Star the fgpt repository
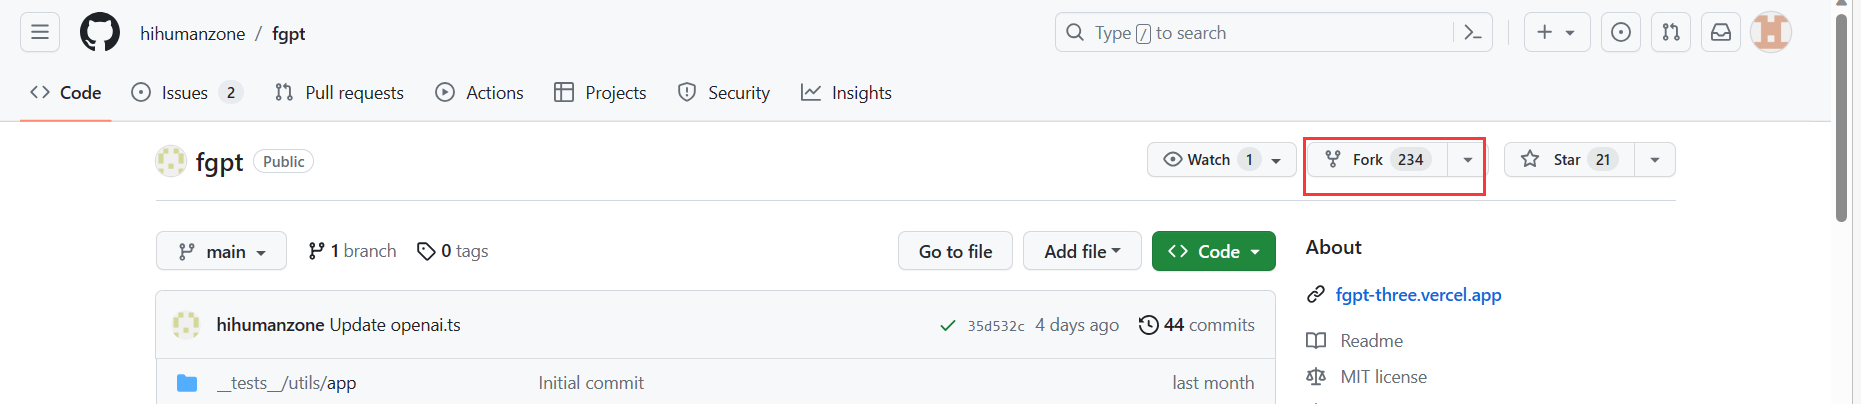This screenshot has width=1861, height=404. pos(1569,160)
